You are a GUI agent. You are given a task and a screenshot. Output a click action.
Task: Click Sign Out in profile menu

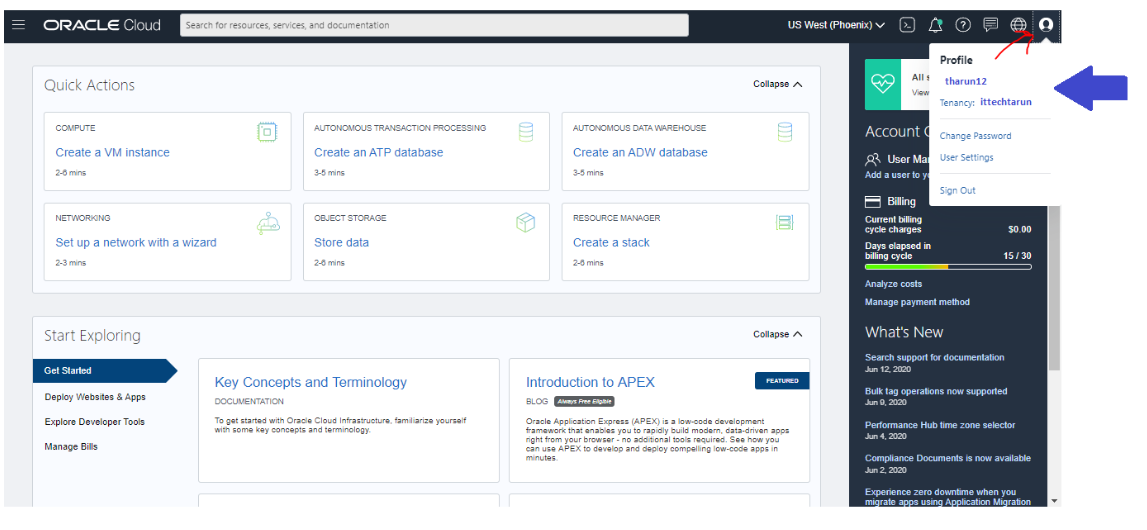pyautogui.click(x=958, y=191)
